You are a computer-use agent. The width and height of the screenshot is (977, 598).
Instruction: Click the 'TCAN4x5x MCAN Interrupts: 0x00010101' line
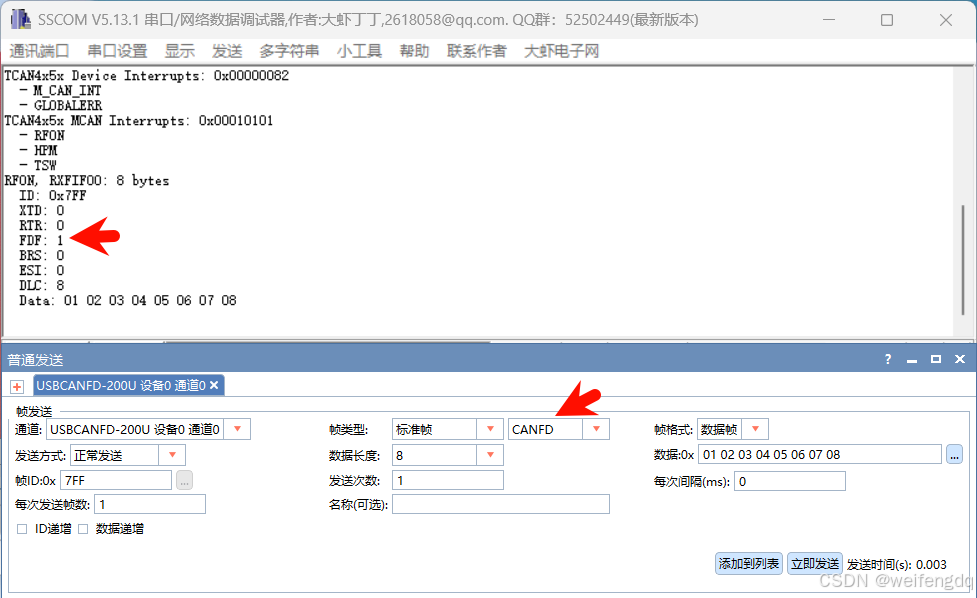pos(138,120)
